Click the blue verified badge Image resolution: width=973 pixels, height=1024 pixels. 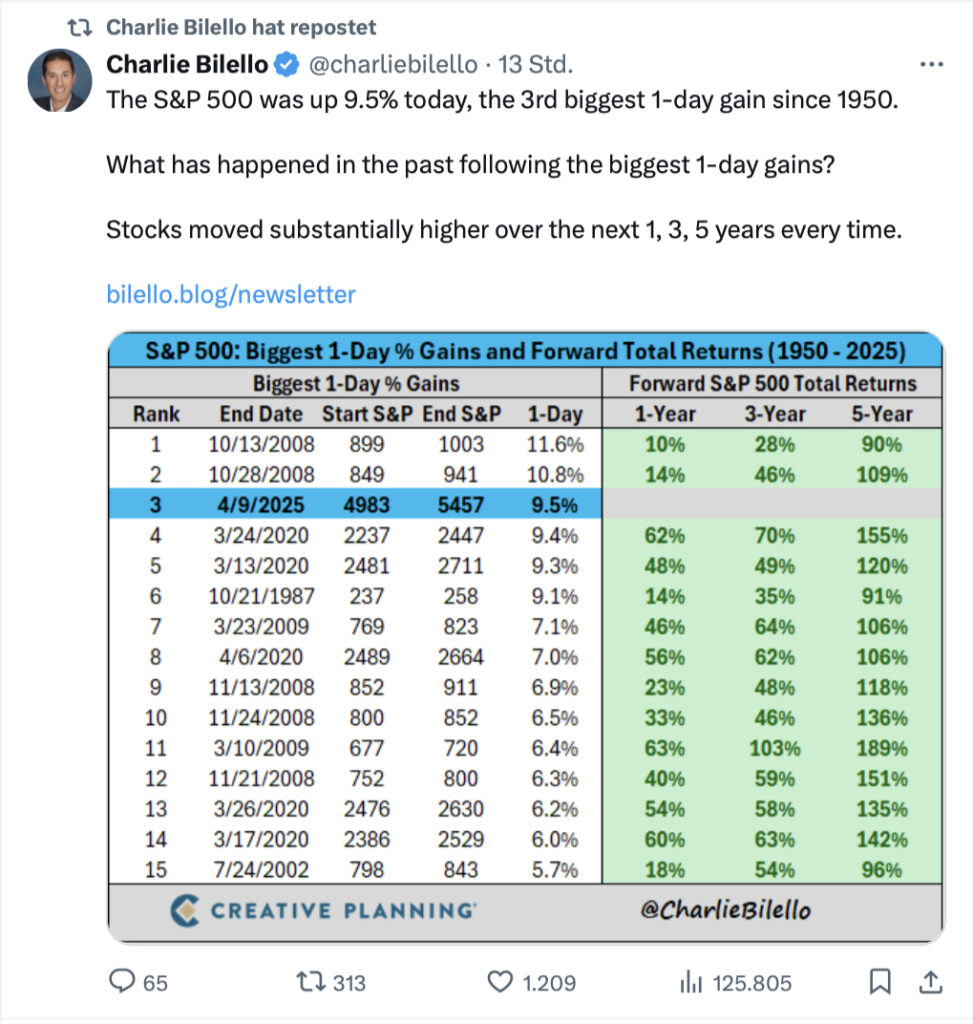287,65
